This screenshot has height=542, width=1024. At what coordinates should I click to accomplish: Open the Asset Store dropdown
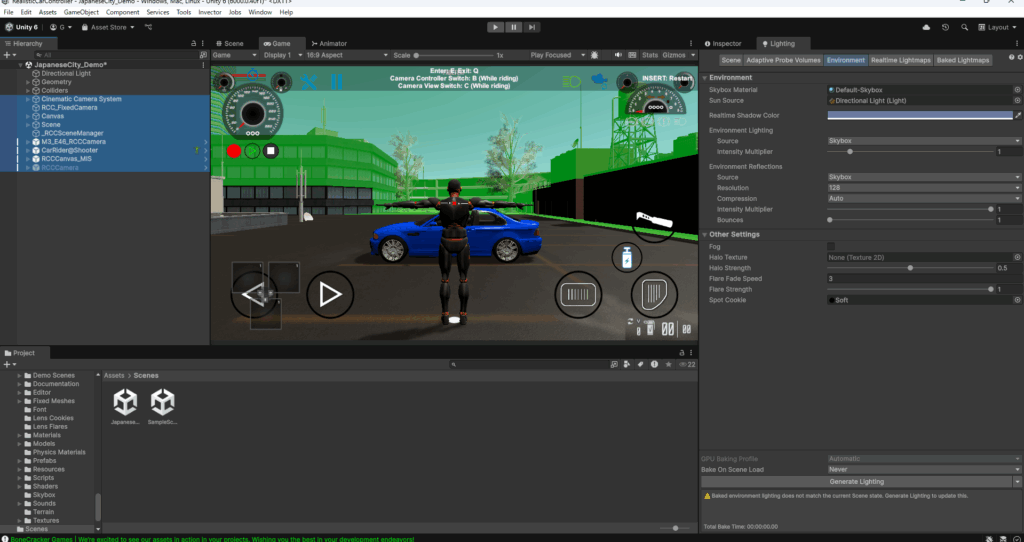click(x=108, y=27)
